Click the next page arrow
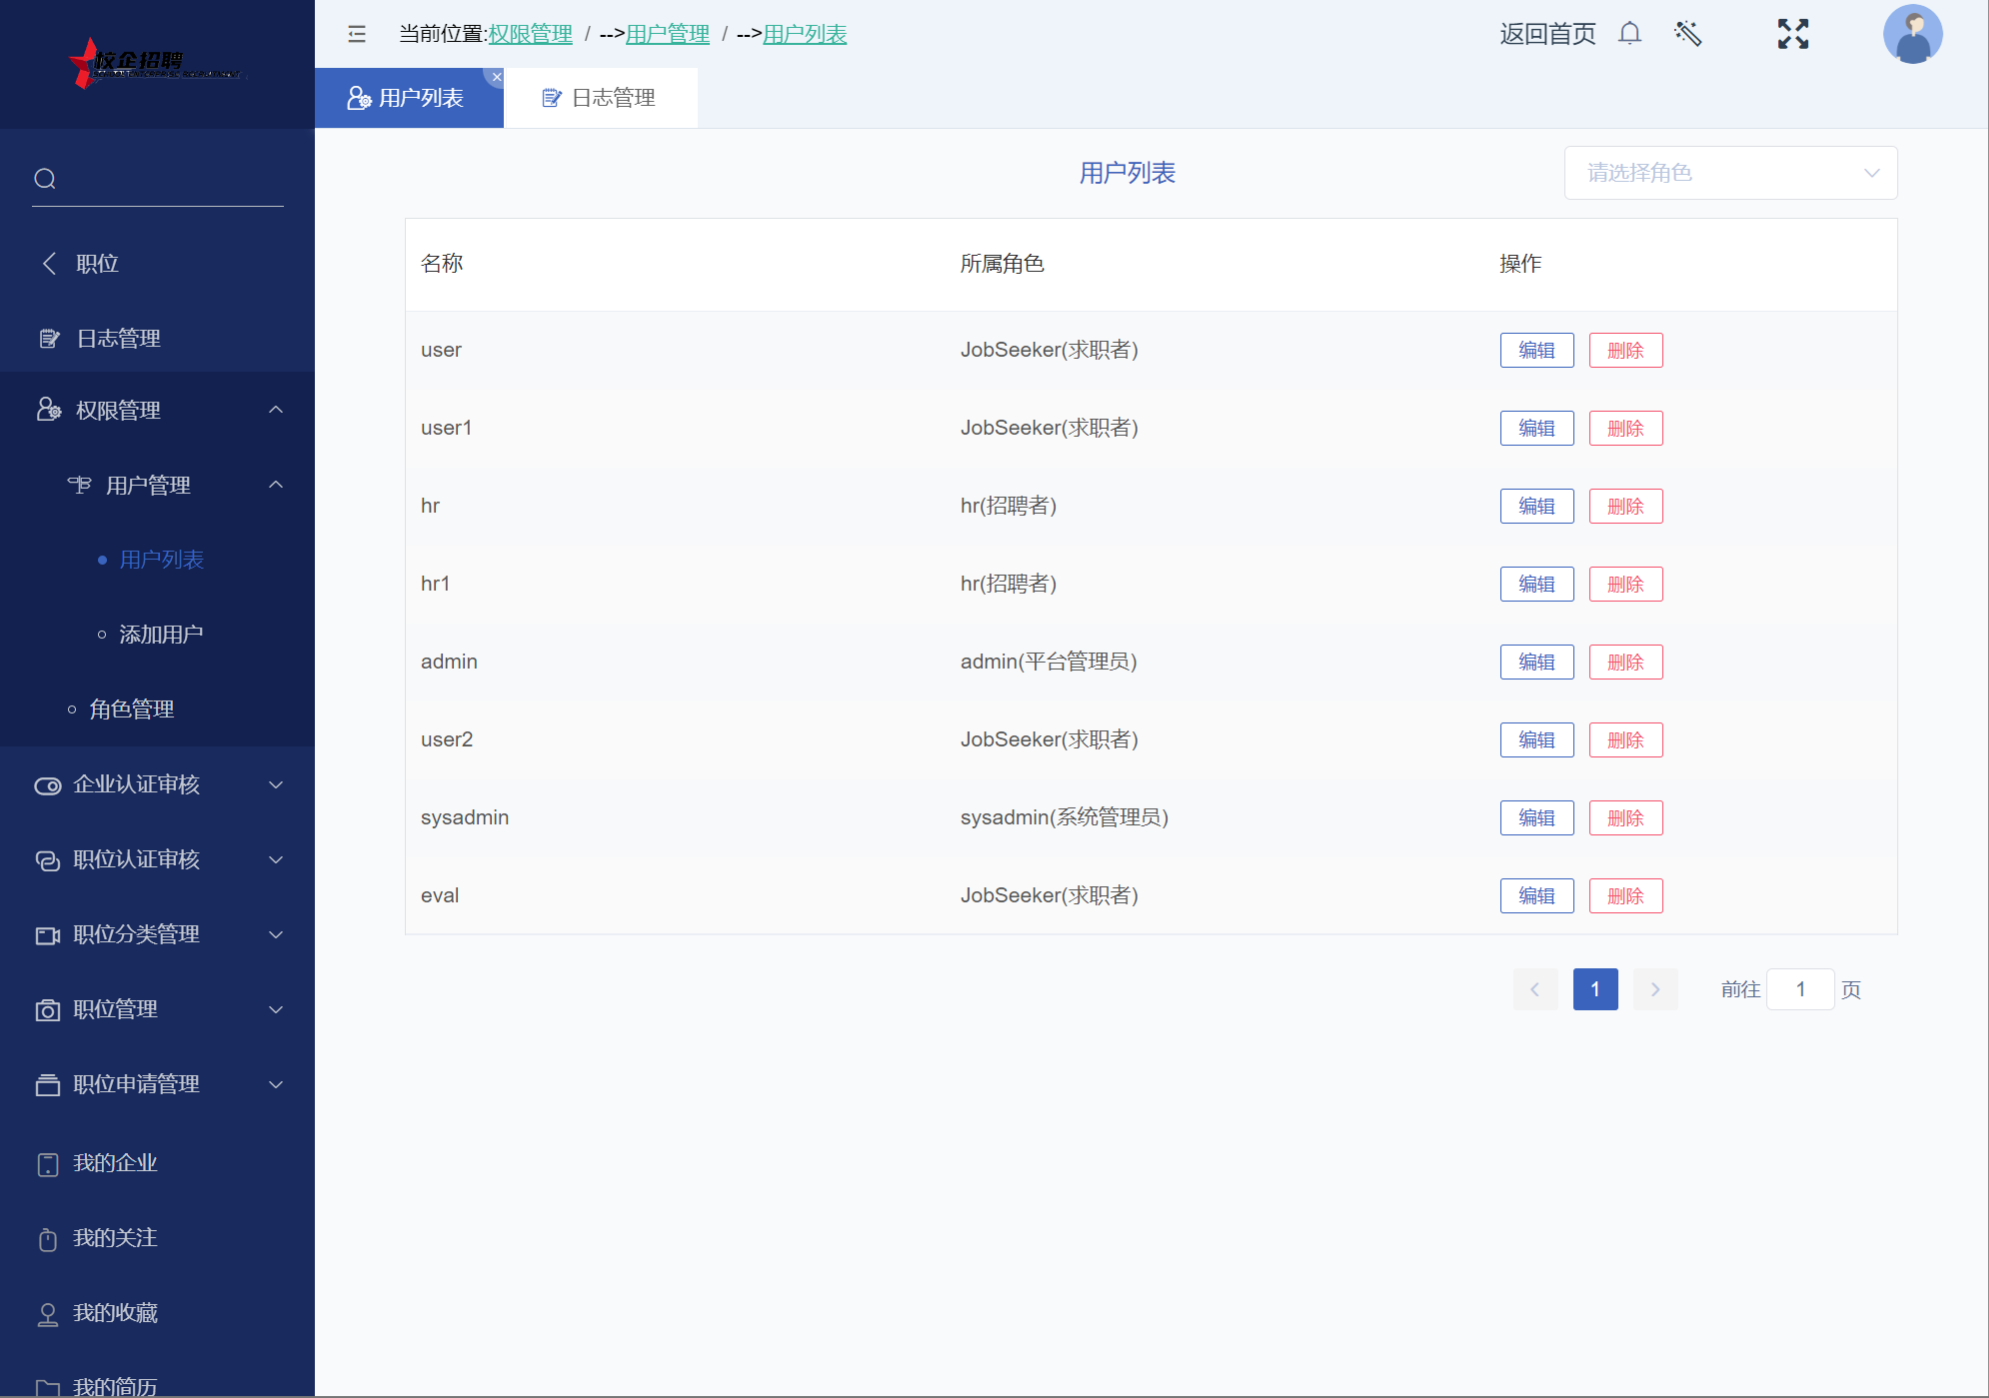This screenshot has width=1989, height=1398. (x=1655, y=989)
